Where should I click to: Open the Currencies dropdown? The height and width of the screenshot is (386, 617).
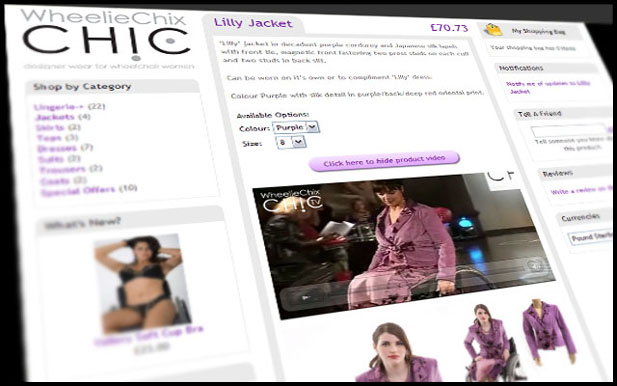590,237
